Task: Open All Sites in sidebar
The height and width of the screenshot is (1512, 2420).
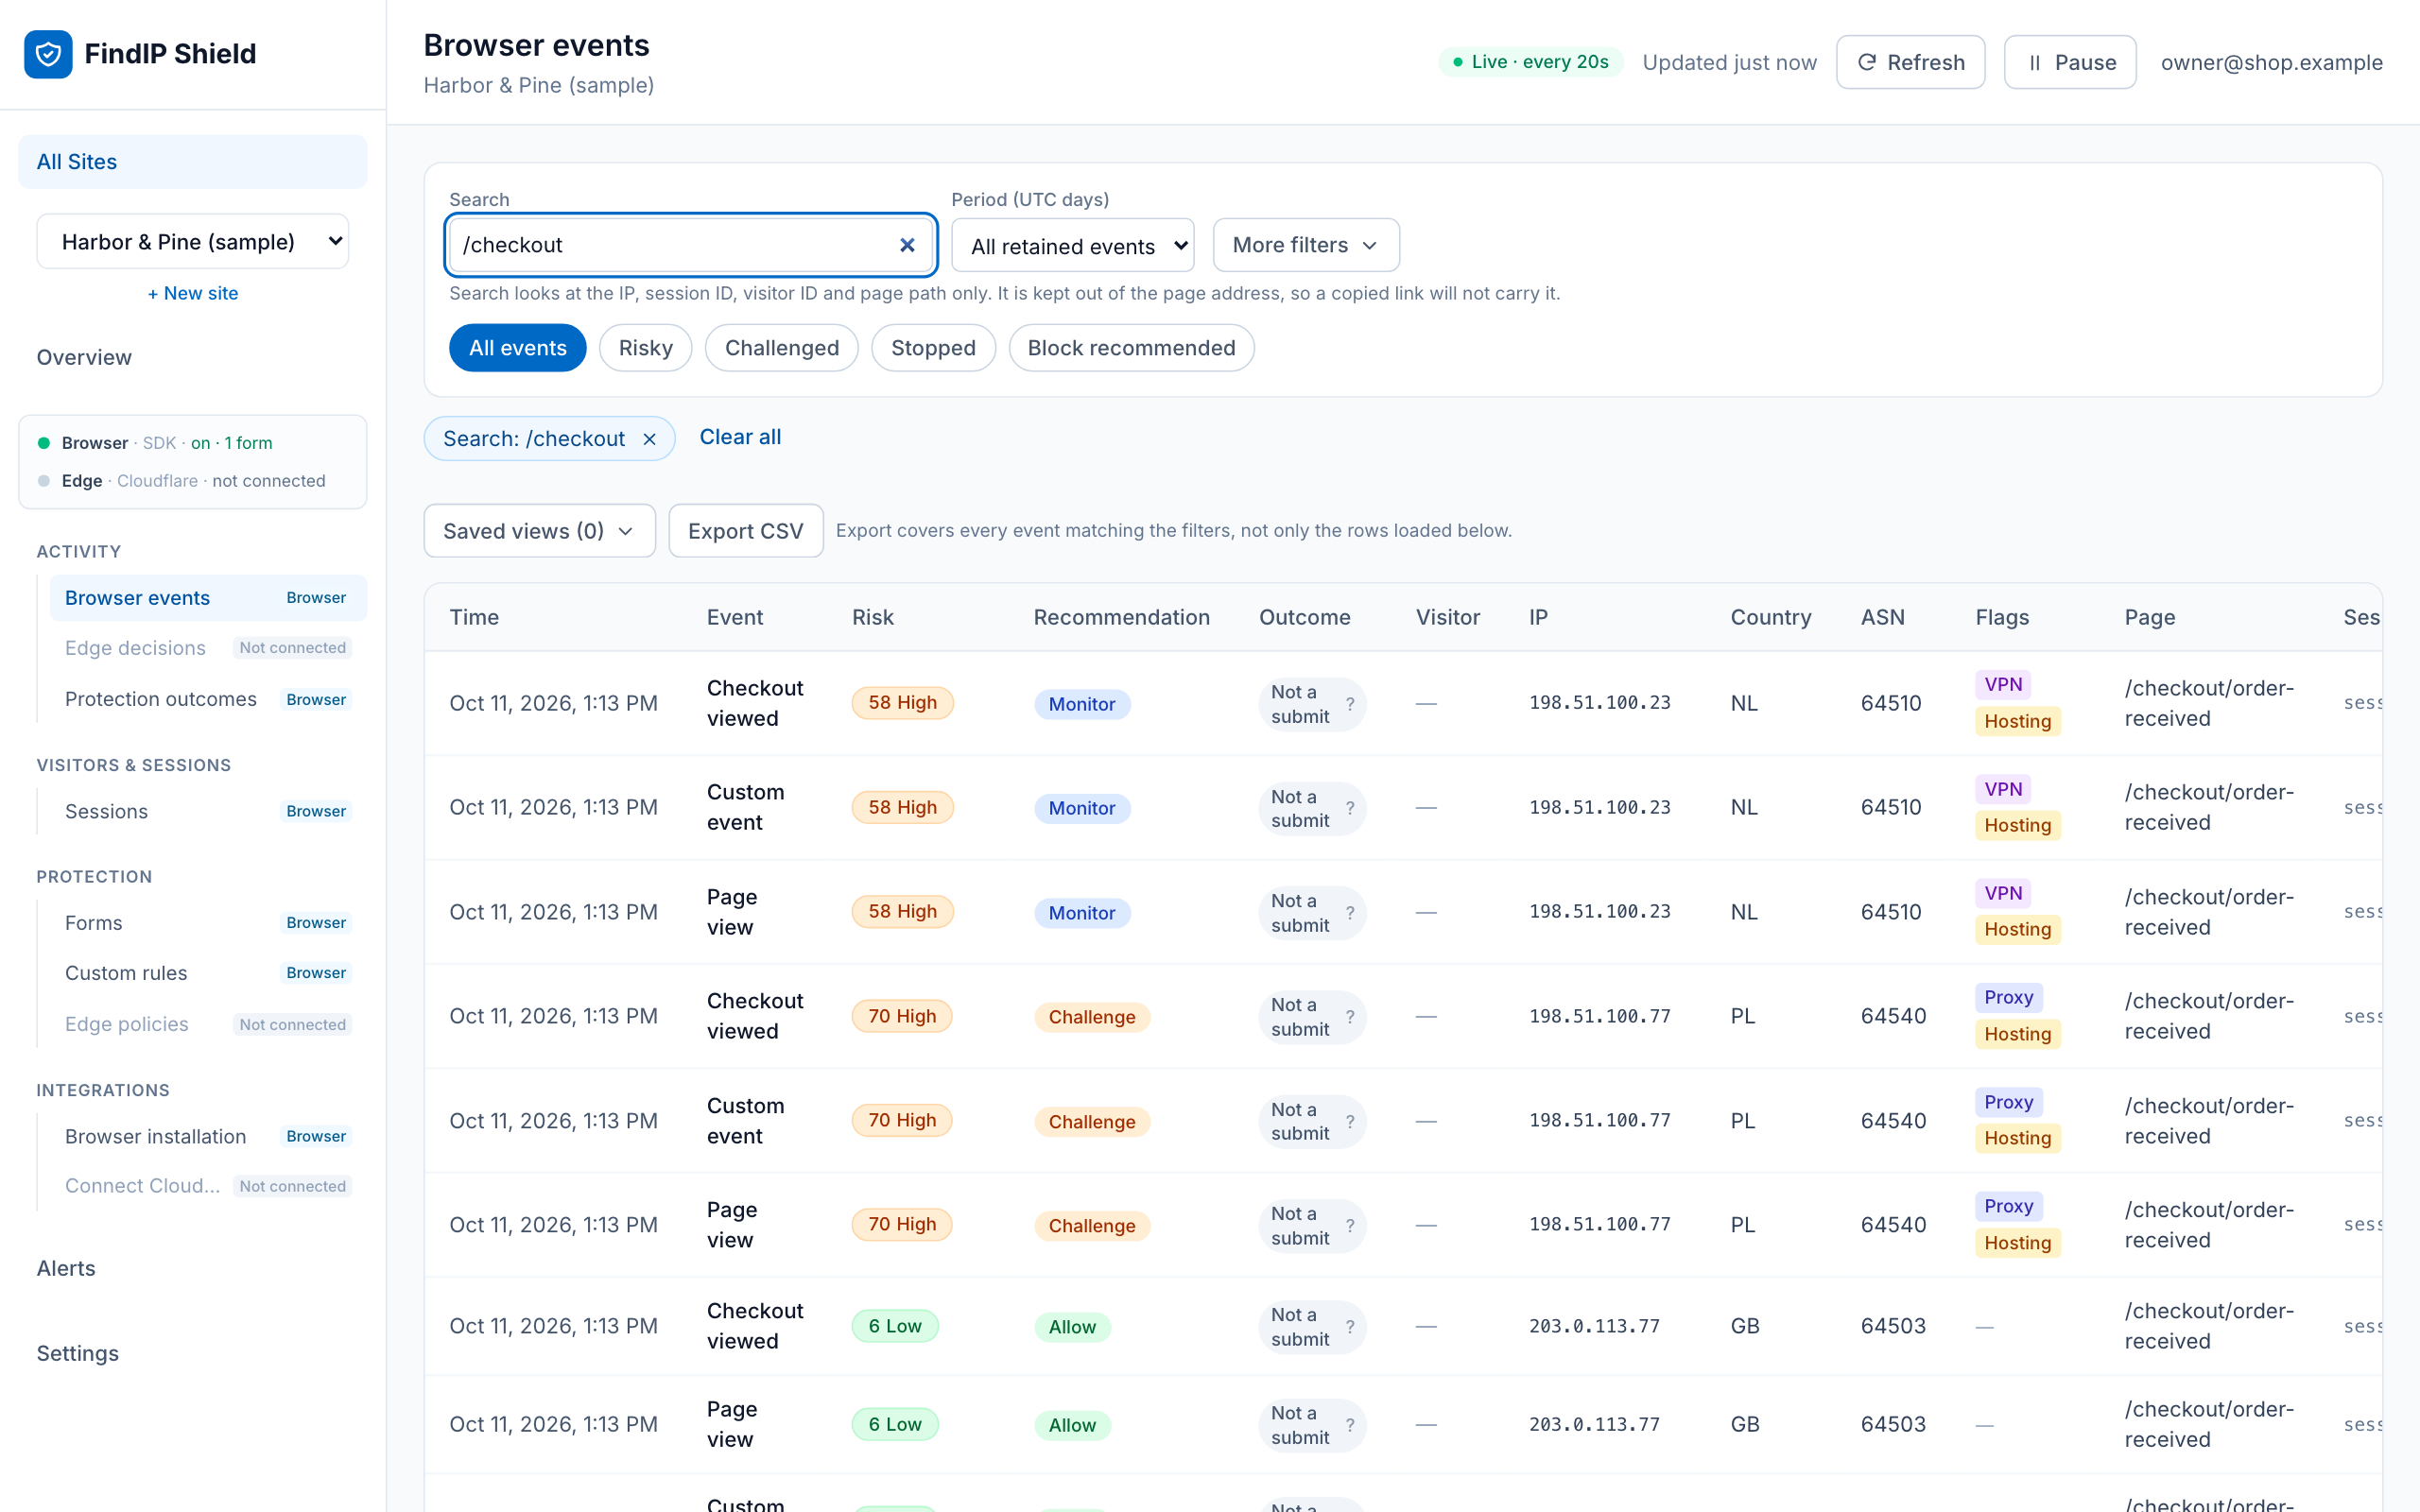Action: [193, 162]
